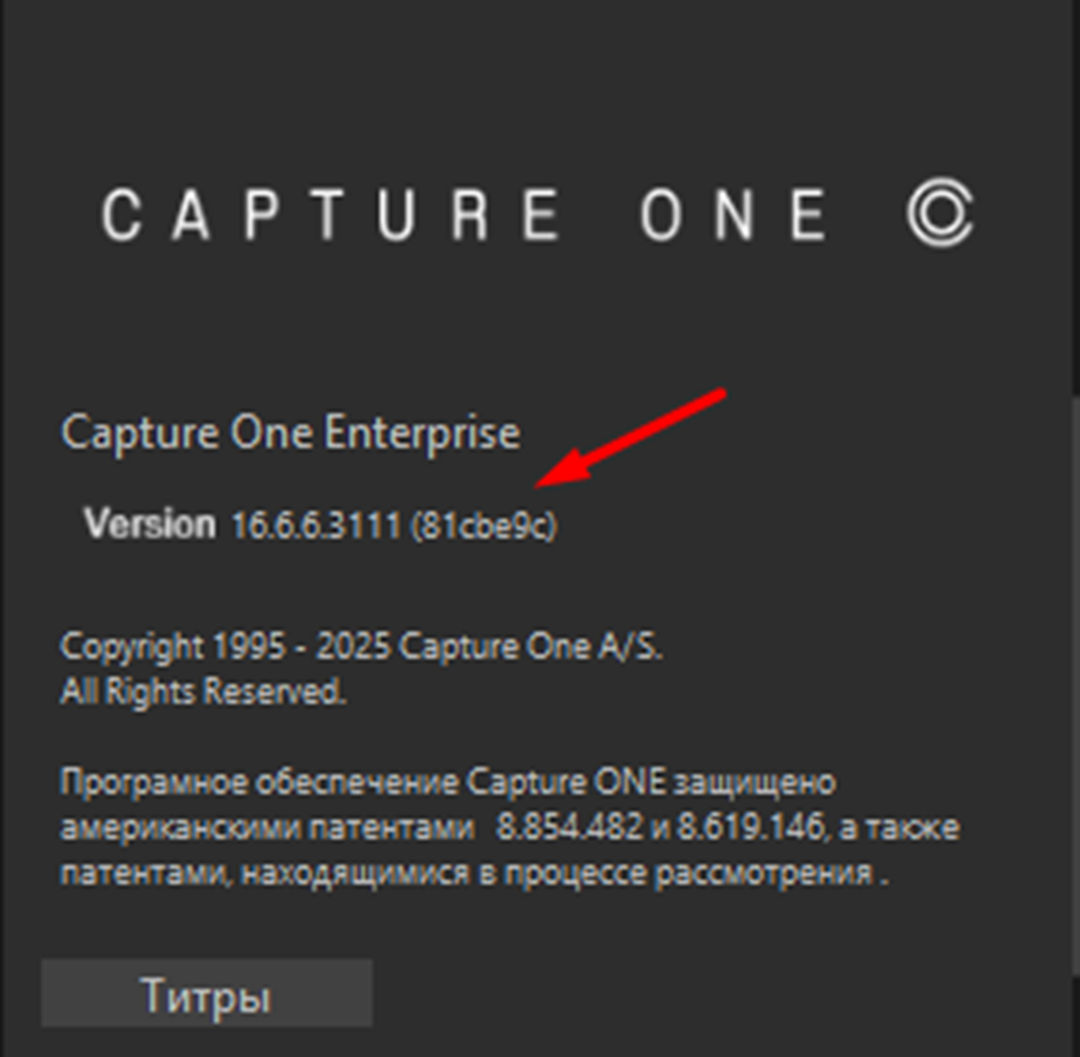The width and height of the screenshot is (1080, 1057).
Task: Click the phrase находящимися в процессе рассмотрения
Action: [x=558, y=873]
